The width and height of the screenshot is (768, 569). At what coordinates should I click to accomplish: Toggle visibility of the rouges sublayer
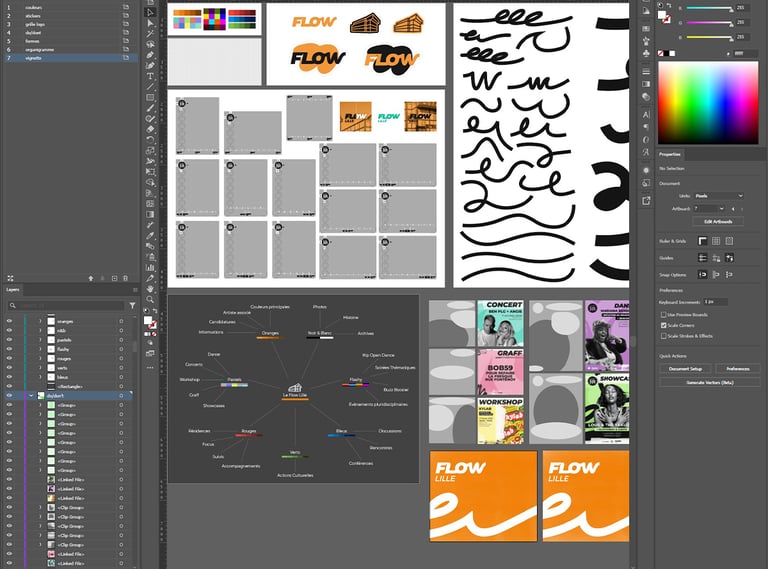(x=9, y=358)
